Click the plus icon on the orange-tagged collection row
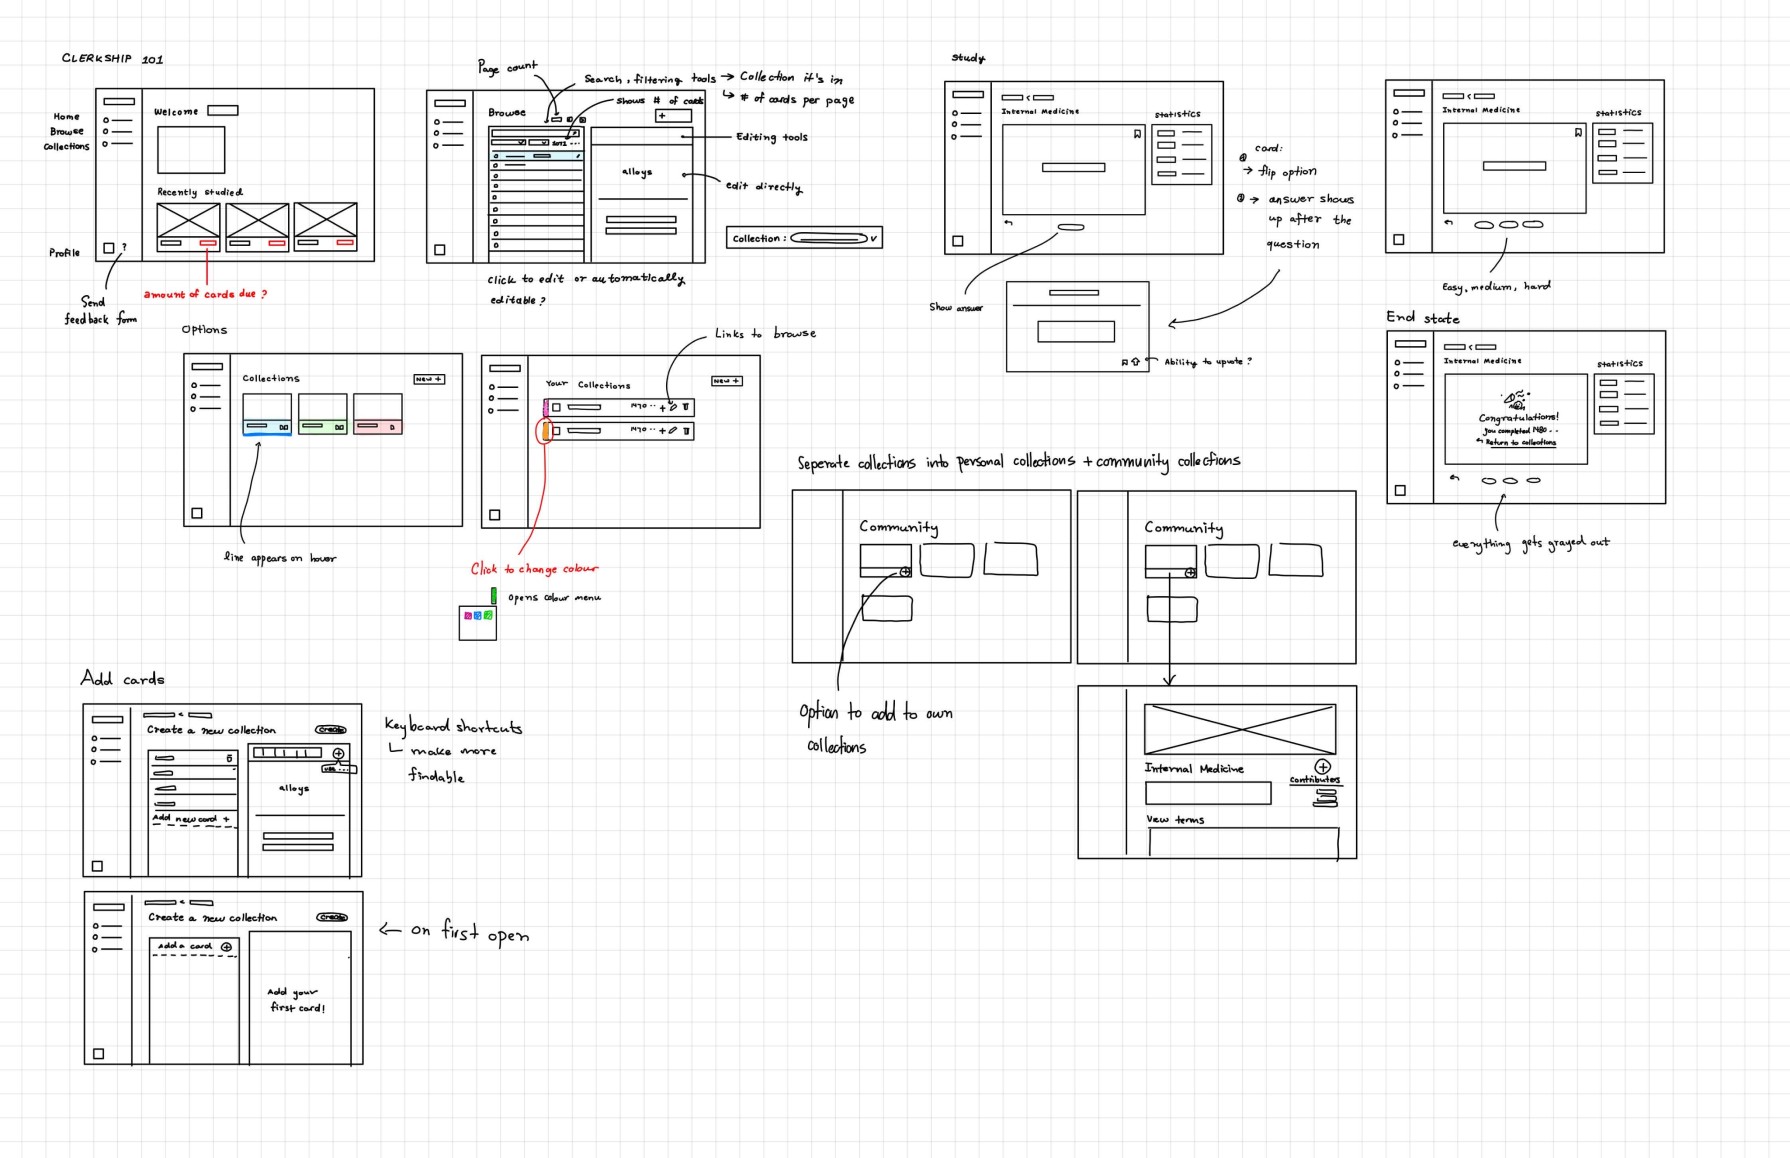Viewport: 1790px width, 1158px height. pos(662,431)
